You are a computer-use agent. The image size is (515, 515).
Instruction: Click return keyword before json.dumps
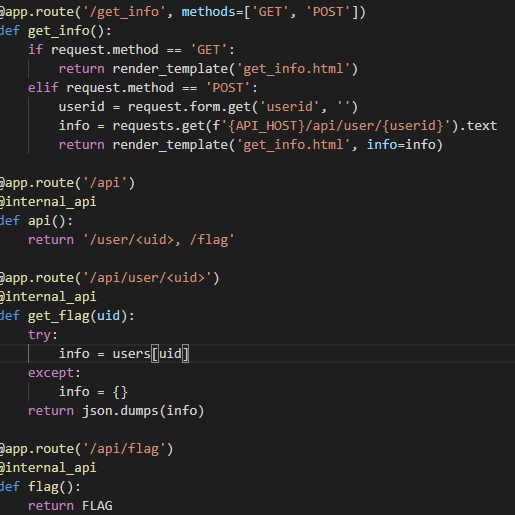51,411
